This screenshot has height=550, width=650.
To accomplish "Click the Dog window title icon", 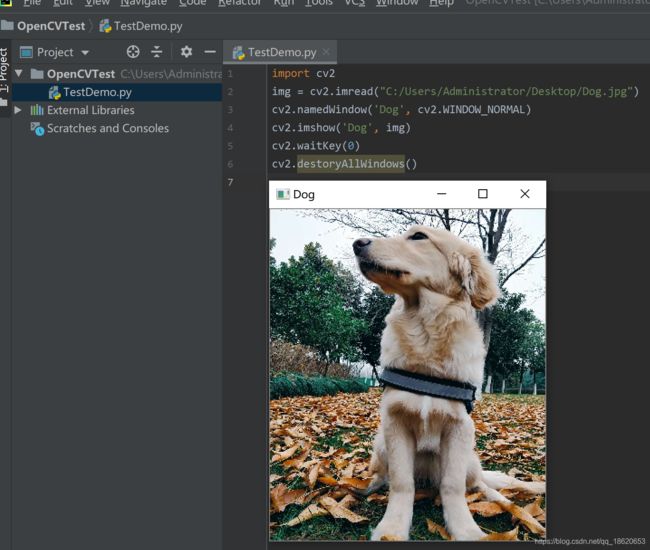I will [283, 194].
